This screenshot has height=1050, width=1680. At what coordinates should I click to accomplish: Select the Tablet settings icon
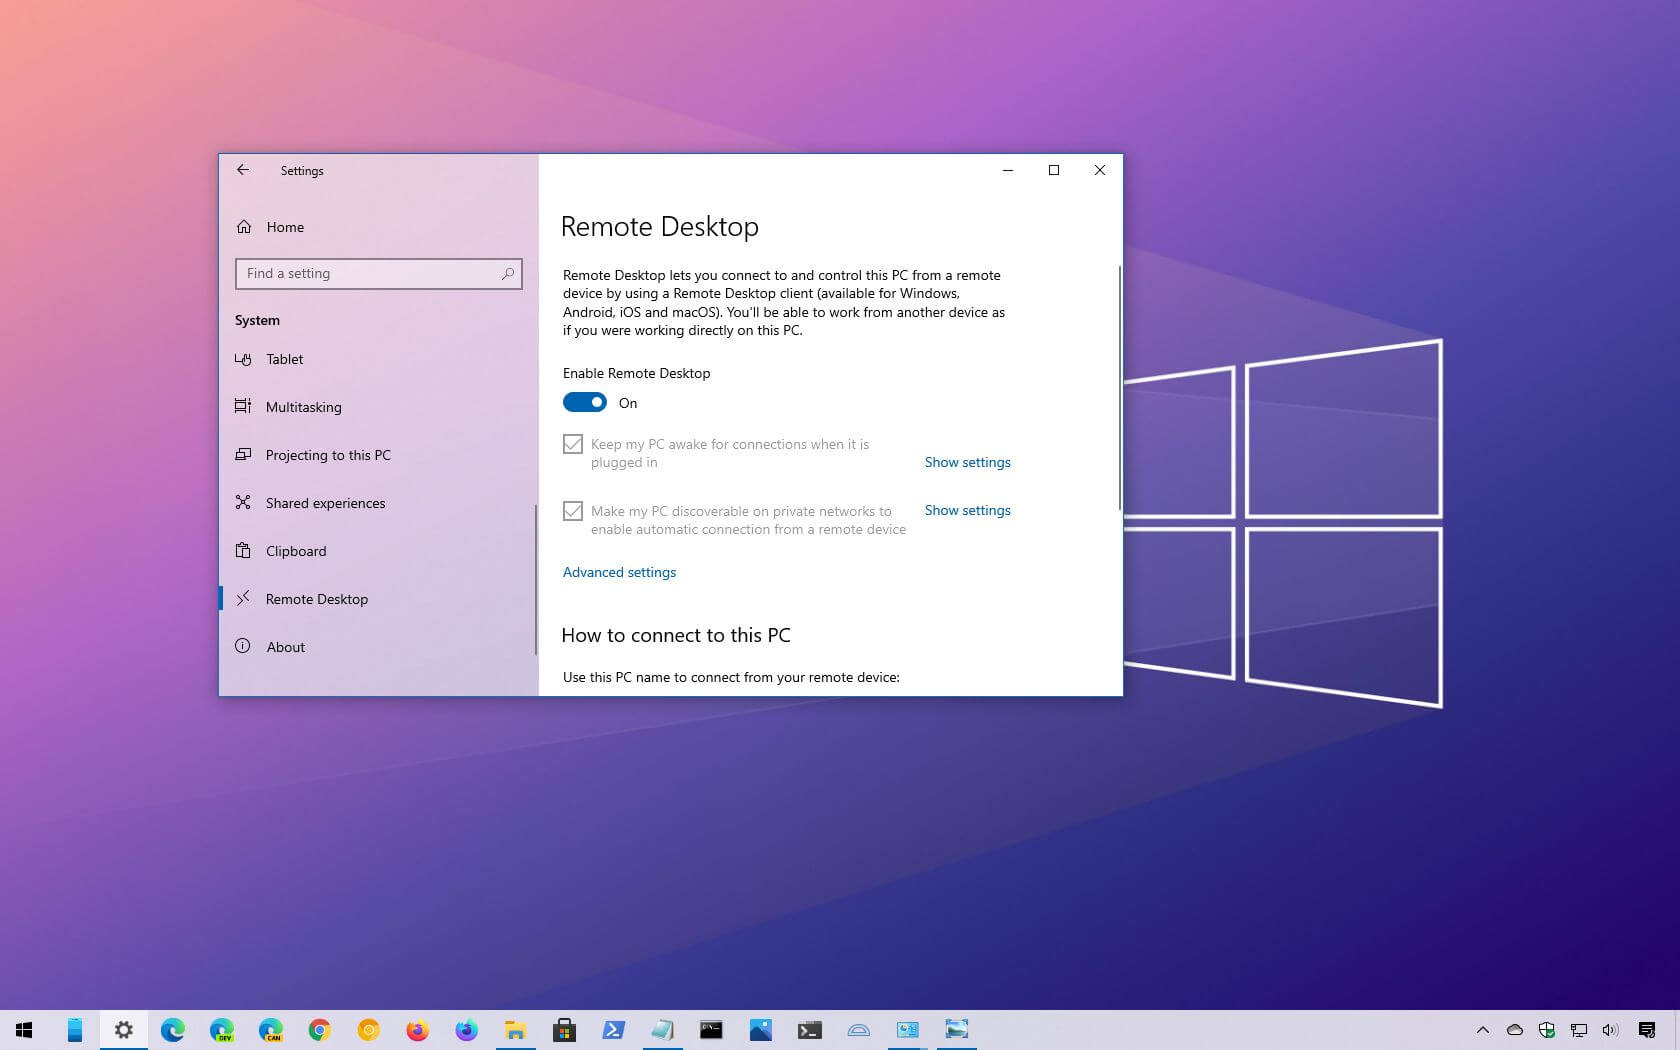tap(243, 359)
